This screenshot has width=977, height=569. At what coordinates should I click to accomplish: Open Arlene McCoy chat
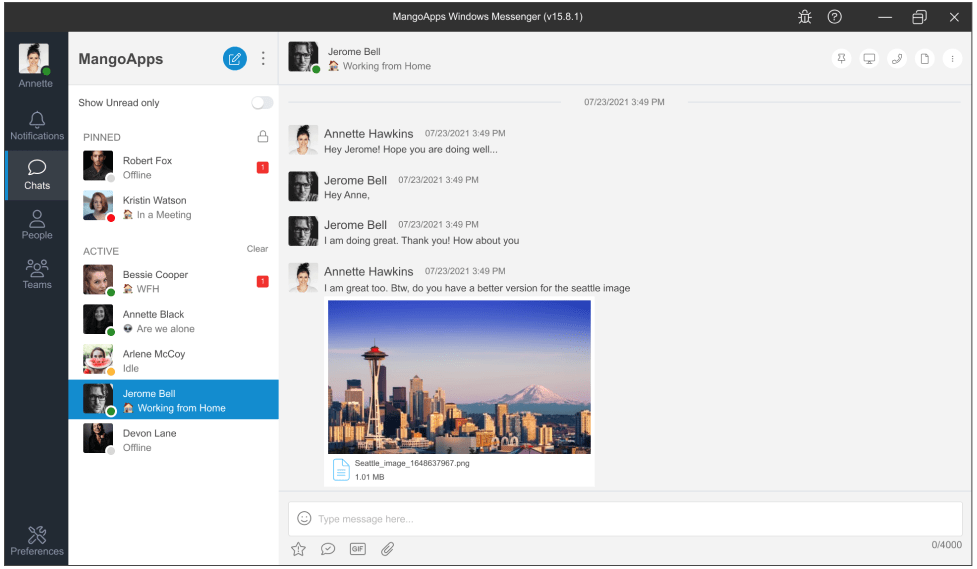tap(174, 360)
